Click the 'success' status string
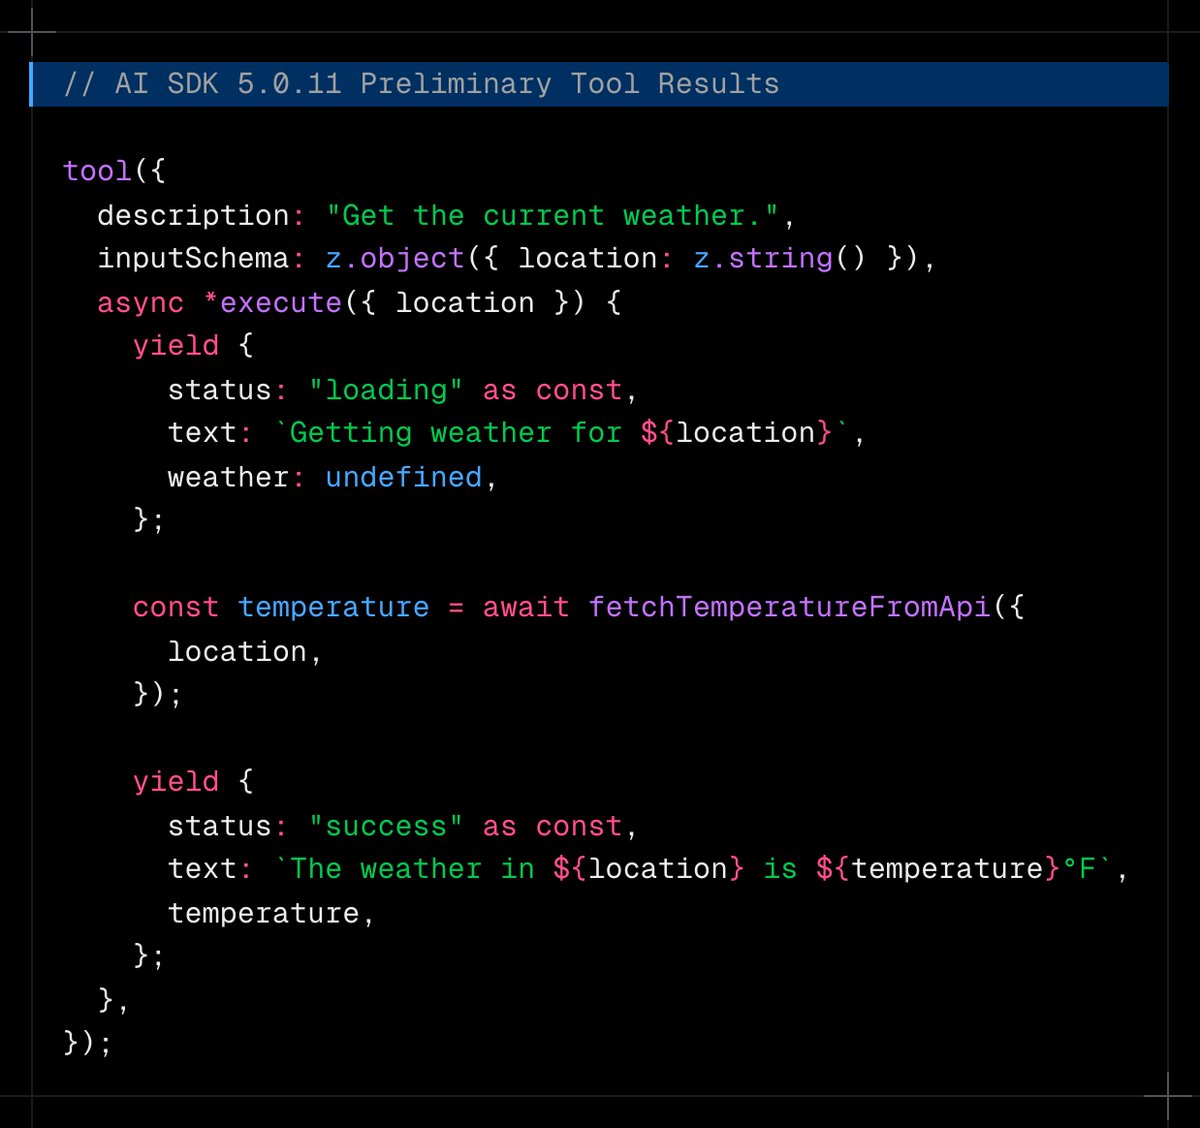Image resolution: width=1200 pixels, height=1128 pixels. pyautogui.click(x=385, y=825)
